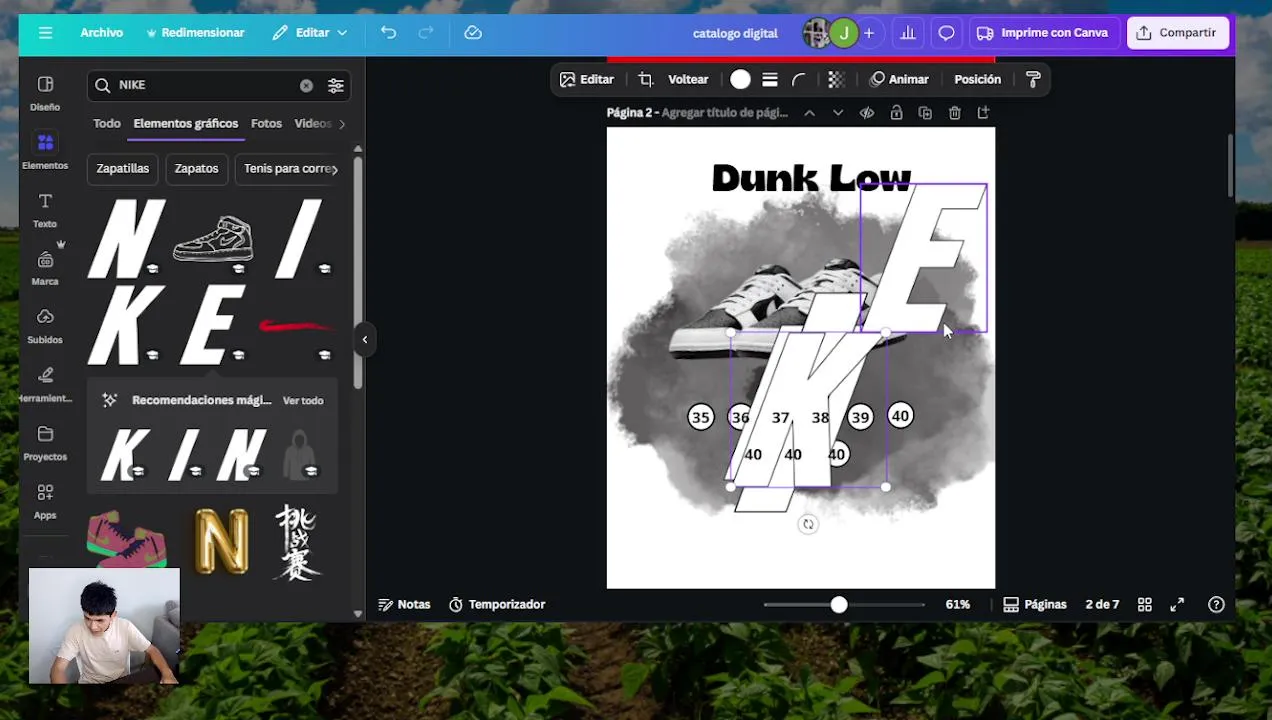
Task: Delete the page with trash icon
Action: click(x=955, y=113)
